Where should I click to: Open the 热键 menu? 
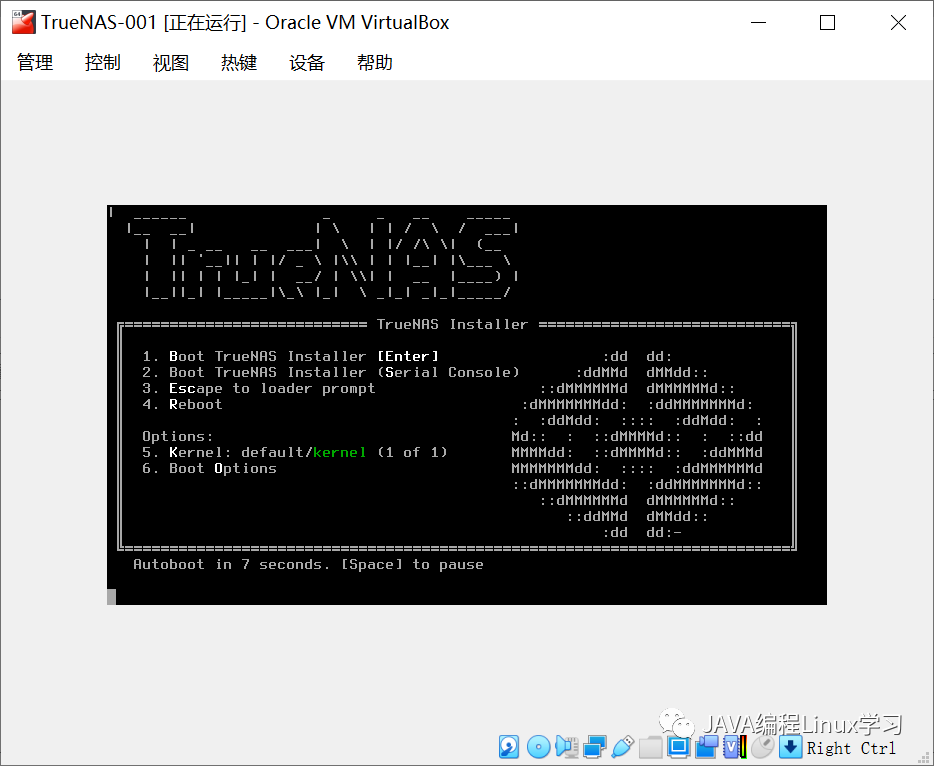(239, 63)
